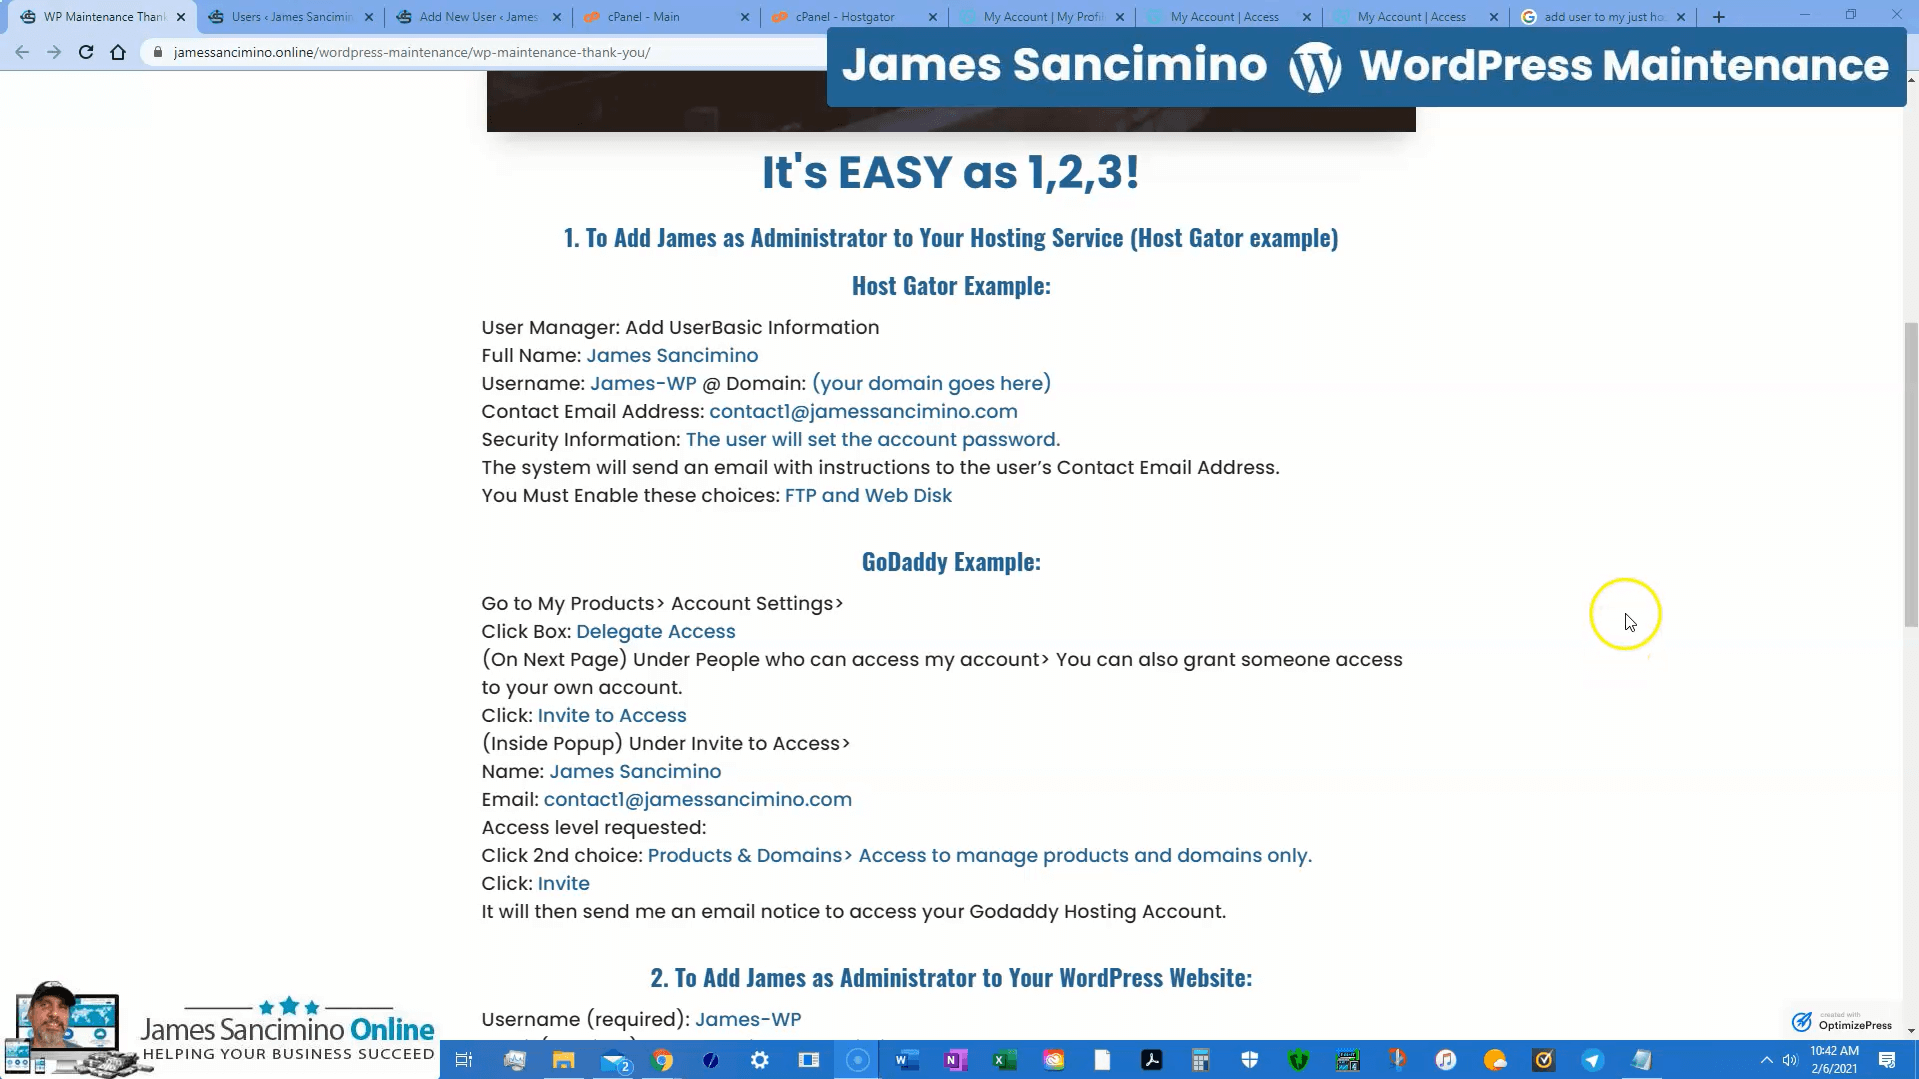Reload the current page
The height and width of the screenshot is (1079, 1919).
pos(86,52)
